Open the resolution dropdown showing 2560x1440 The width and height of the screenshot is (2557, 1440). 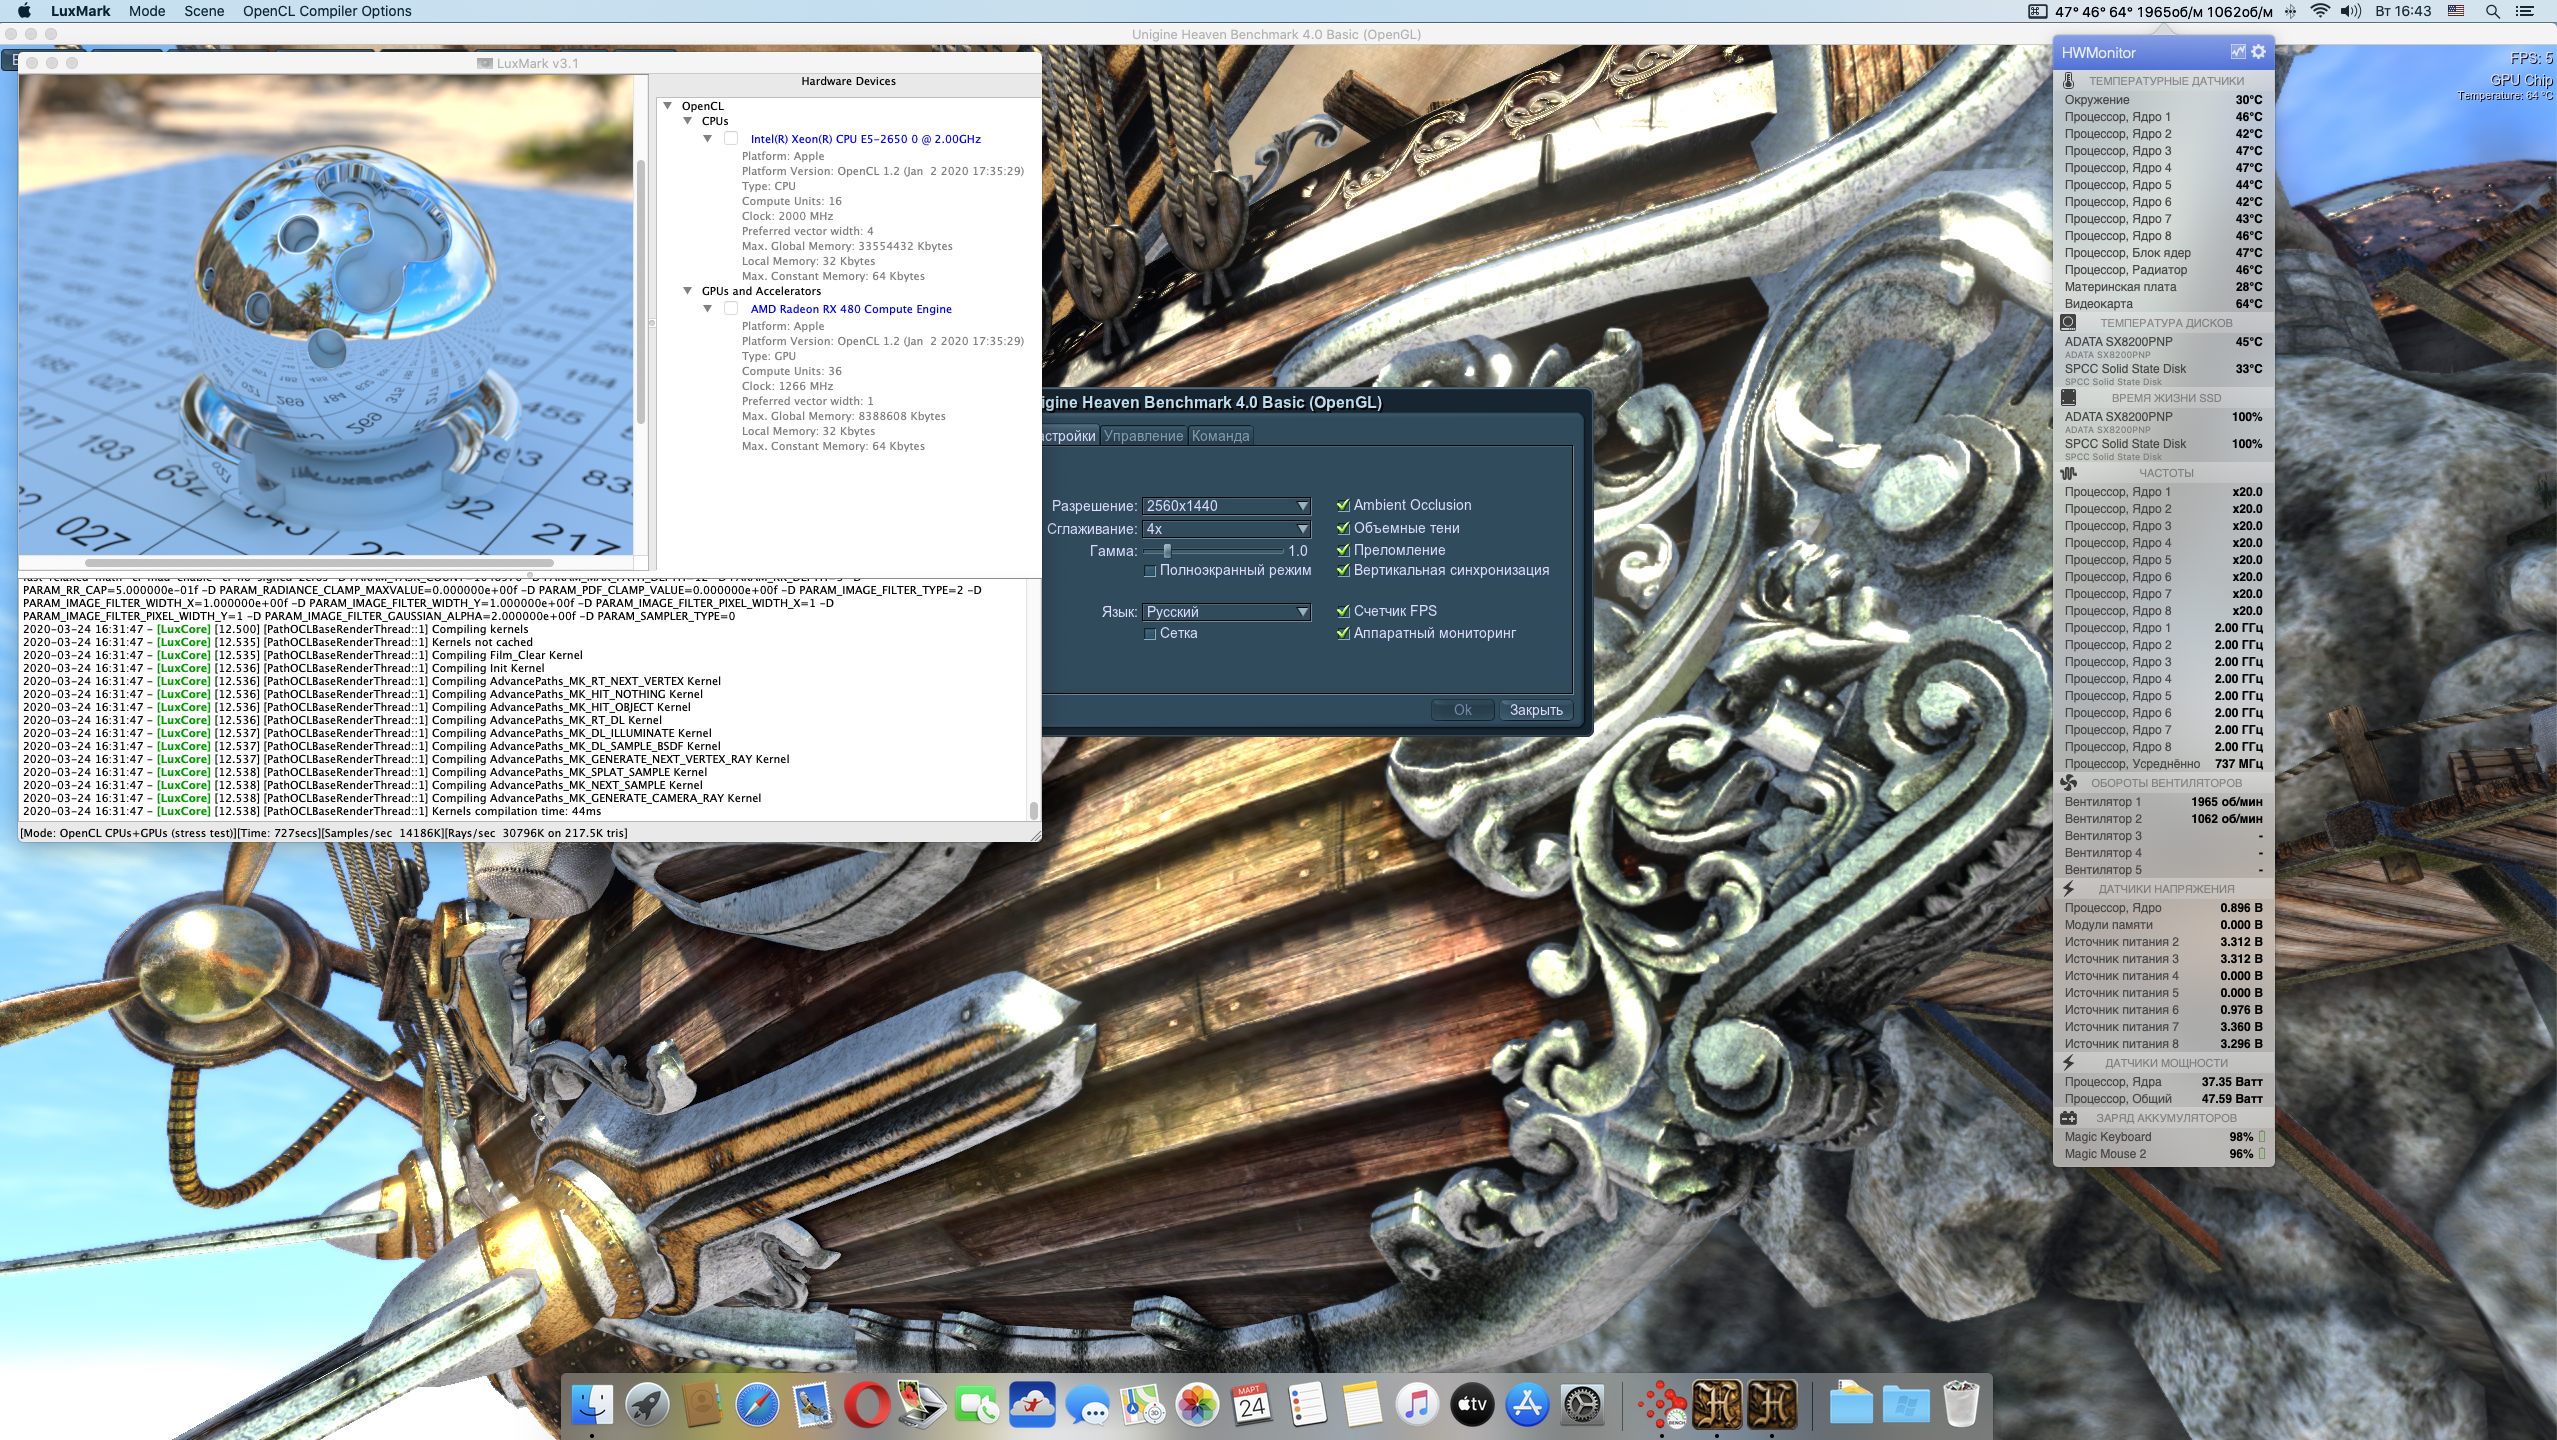[x=1226, y=506]
